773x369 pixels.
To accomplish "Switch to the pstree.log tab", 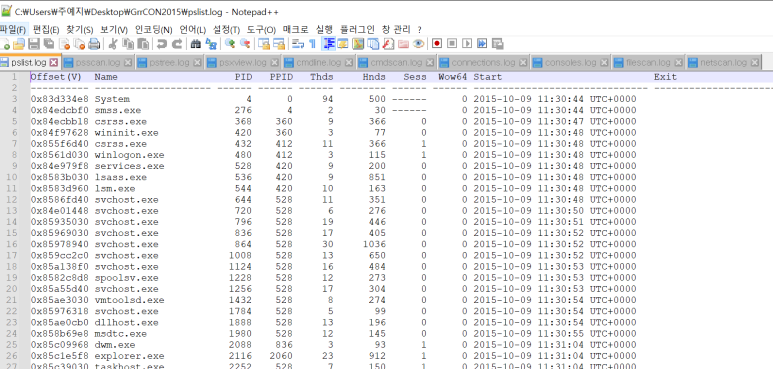I will [169, 63].
